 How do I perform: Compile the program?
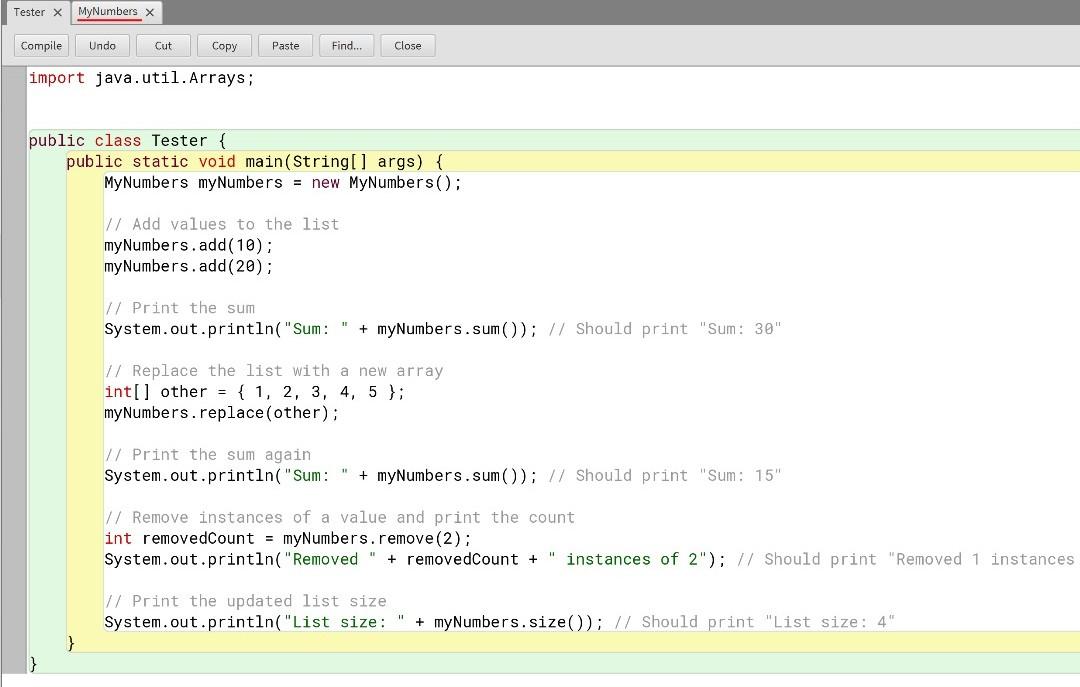(x=40, y=45)
